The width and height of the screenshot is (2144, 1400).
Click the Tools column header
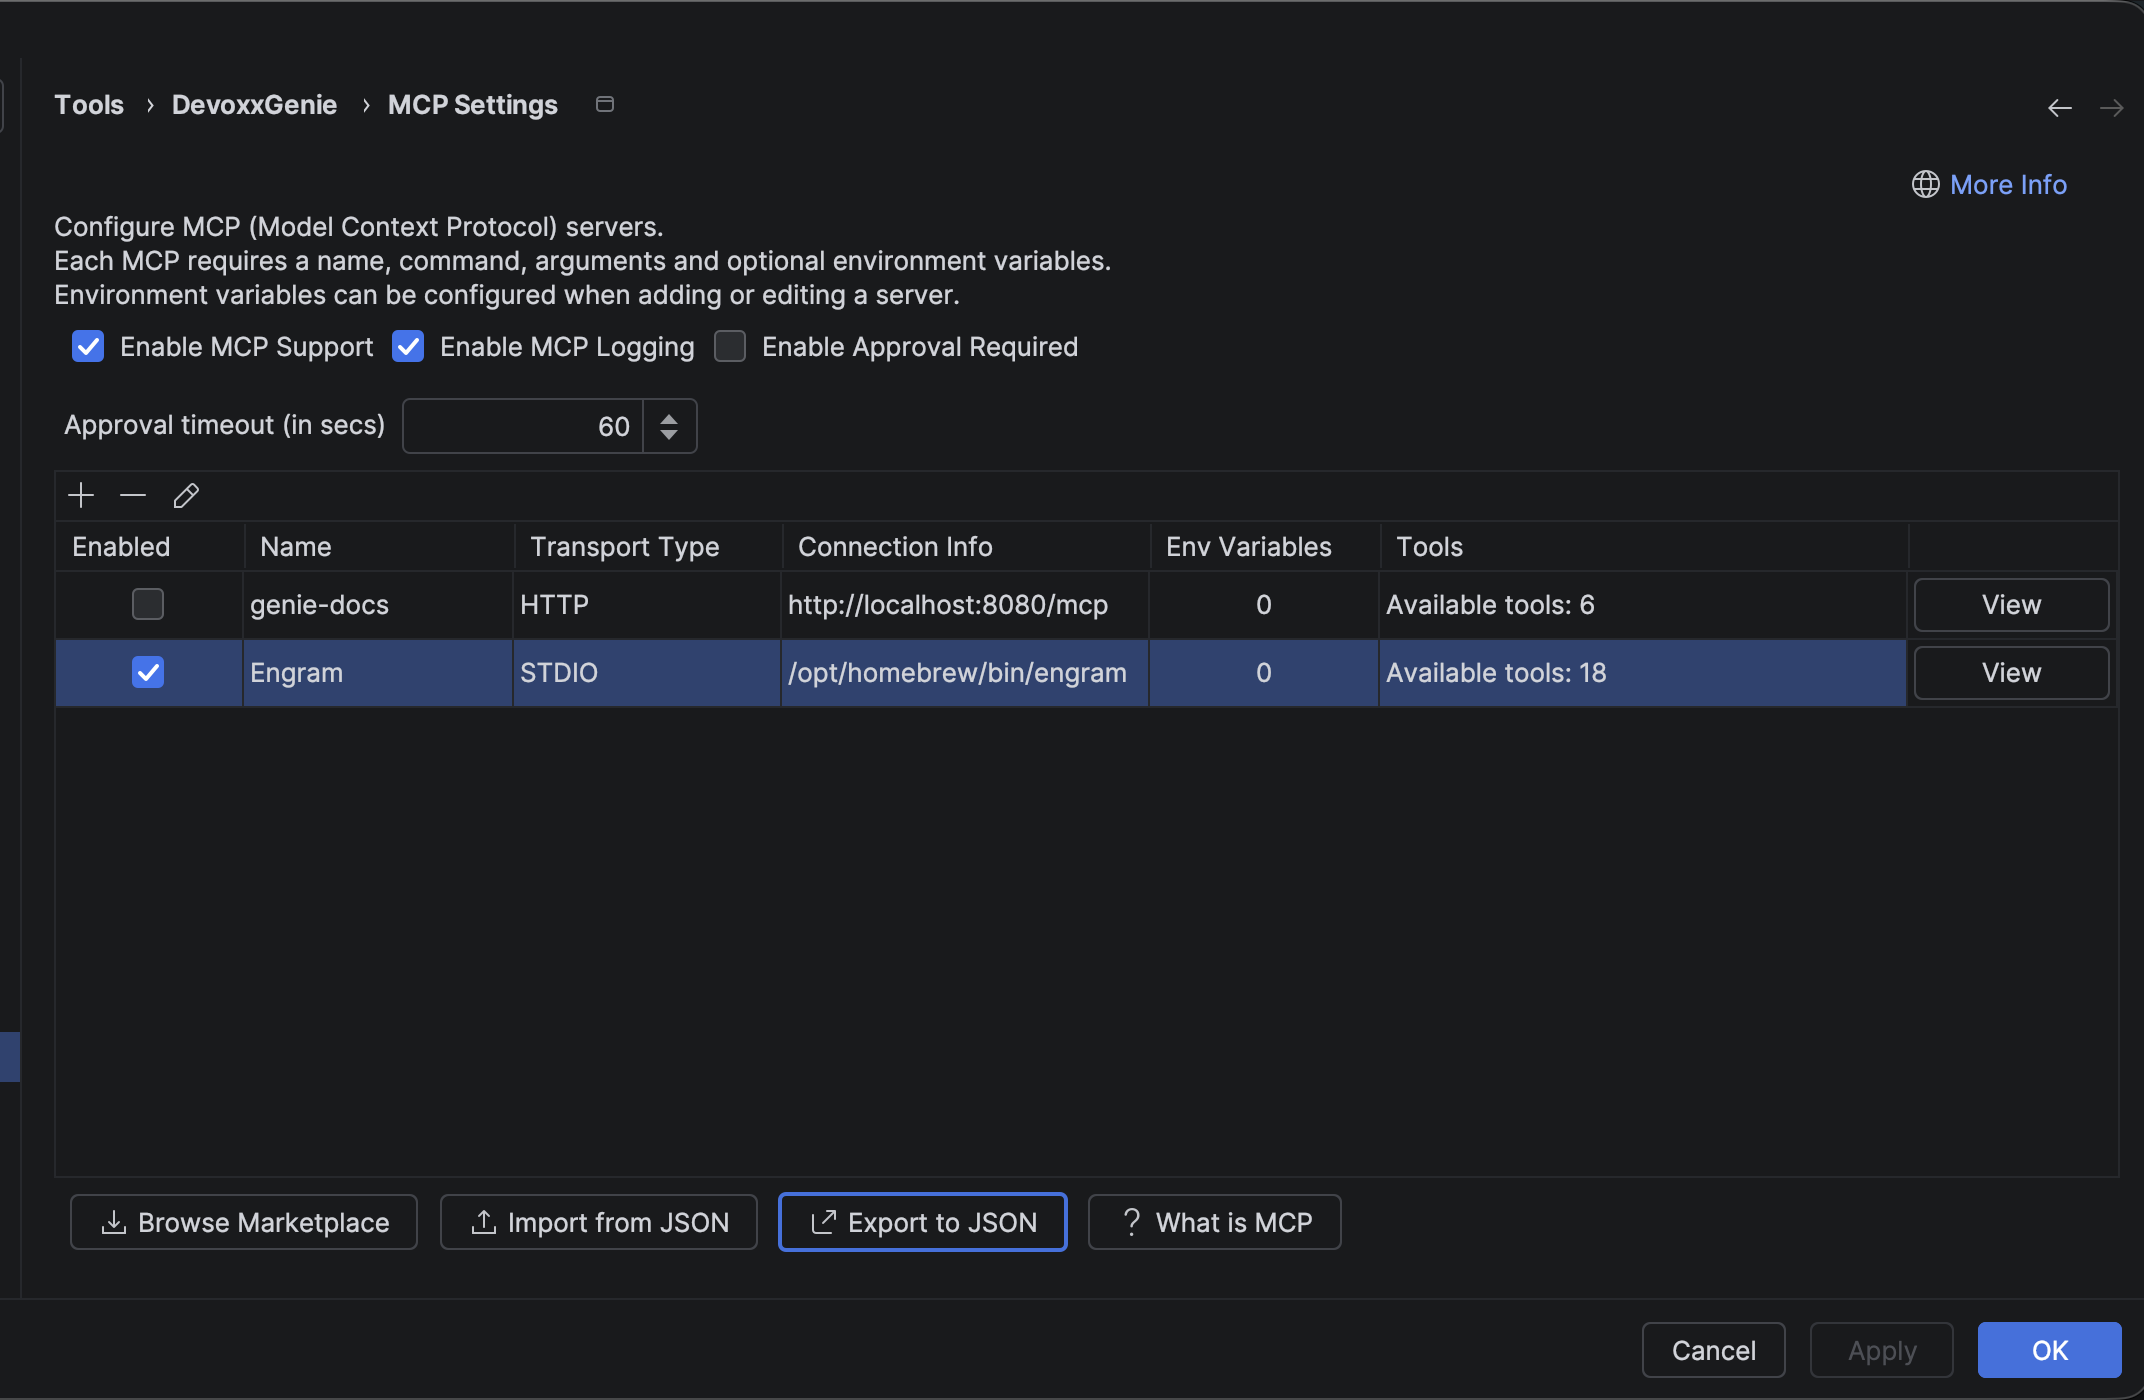[1644, 546]
